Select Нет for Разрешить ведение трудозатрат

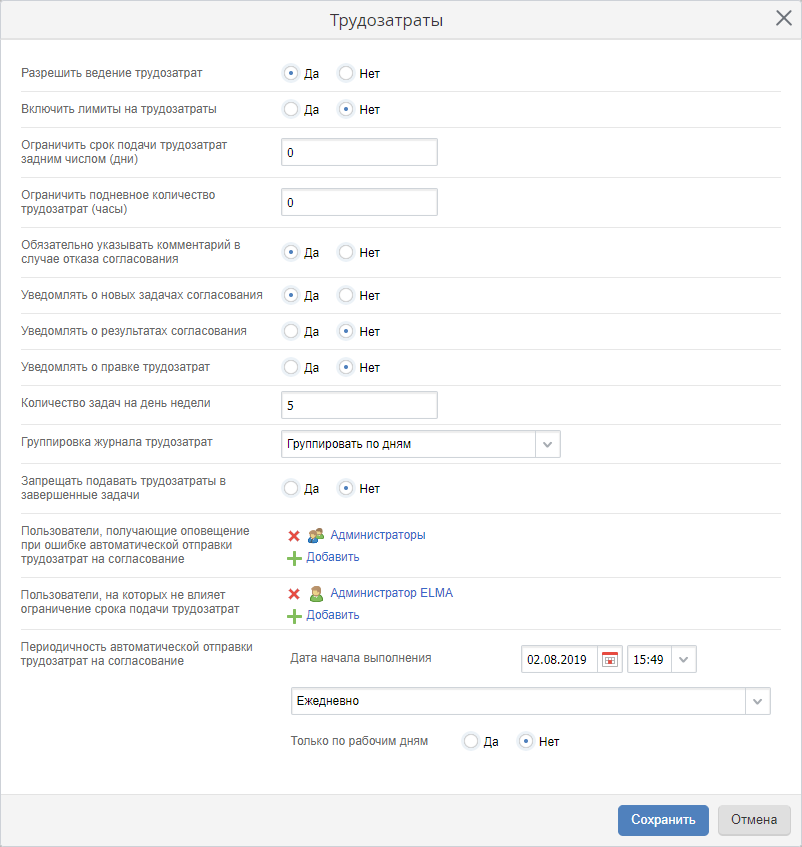(346, 73)
